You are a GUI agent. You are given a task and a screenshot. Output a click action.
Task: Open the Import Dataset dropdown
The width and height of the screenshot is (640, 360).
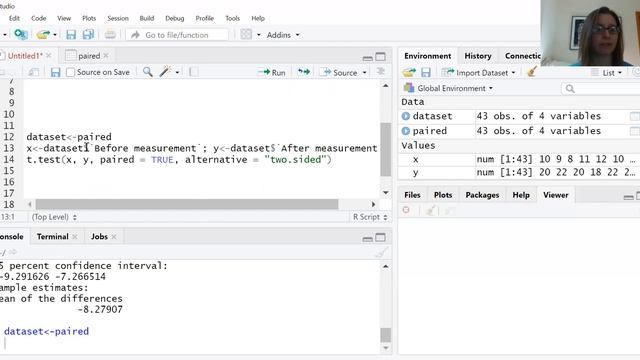coord(479,73)
